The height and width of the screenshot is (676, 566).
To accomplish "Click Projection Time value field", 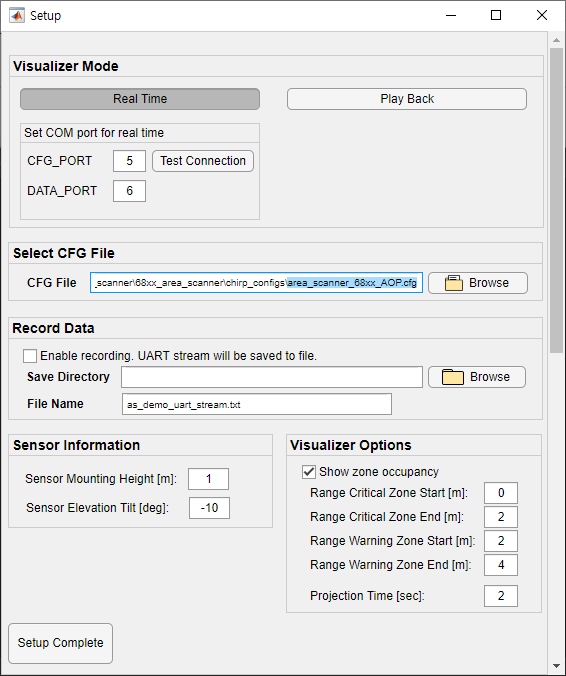I will [500, 596].
